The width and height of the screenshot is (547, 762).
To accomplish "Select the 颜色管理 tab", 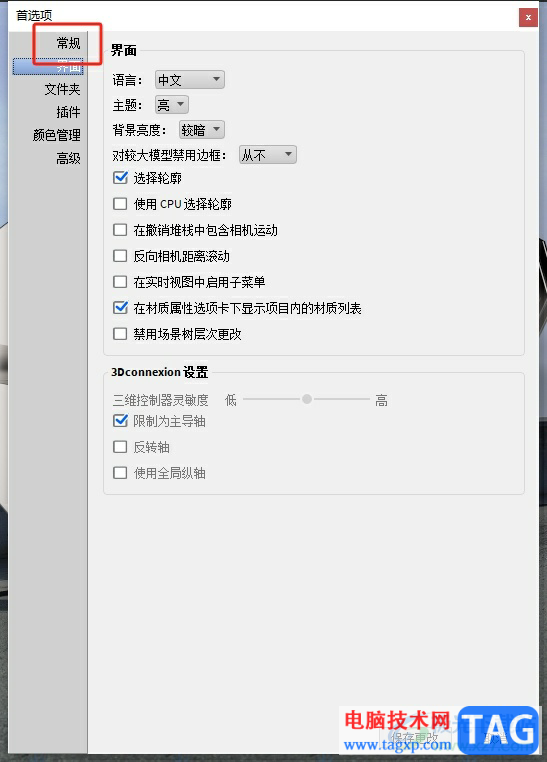I will tap(56, 135).
